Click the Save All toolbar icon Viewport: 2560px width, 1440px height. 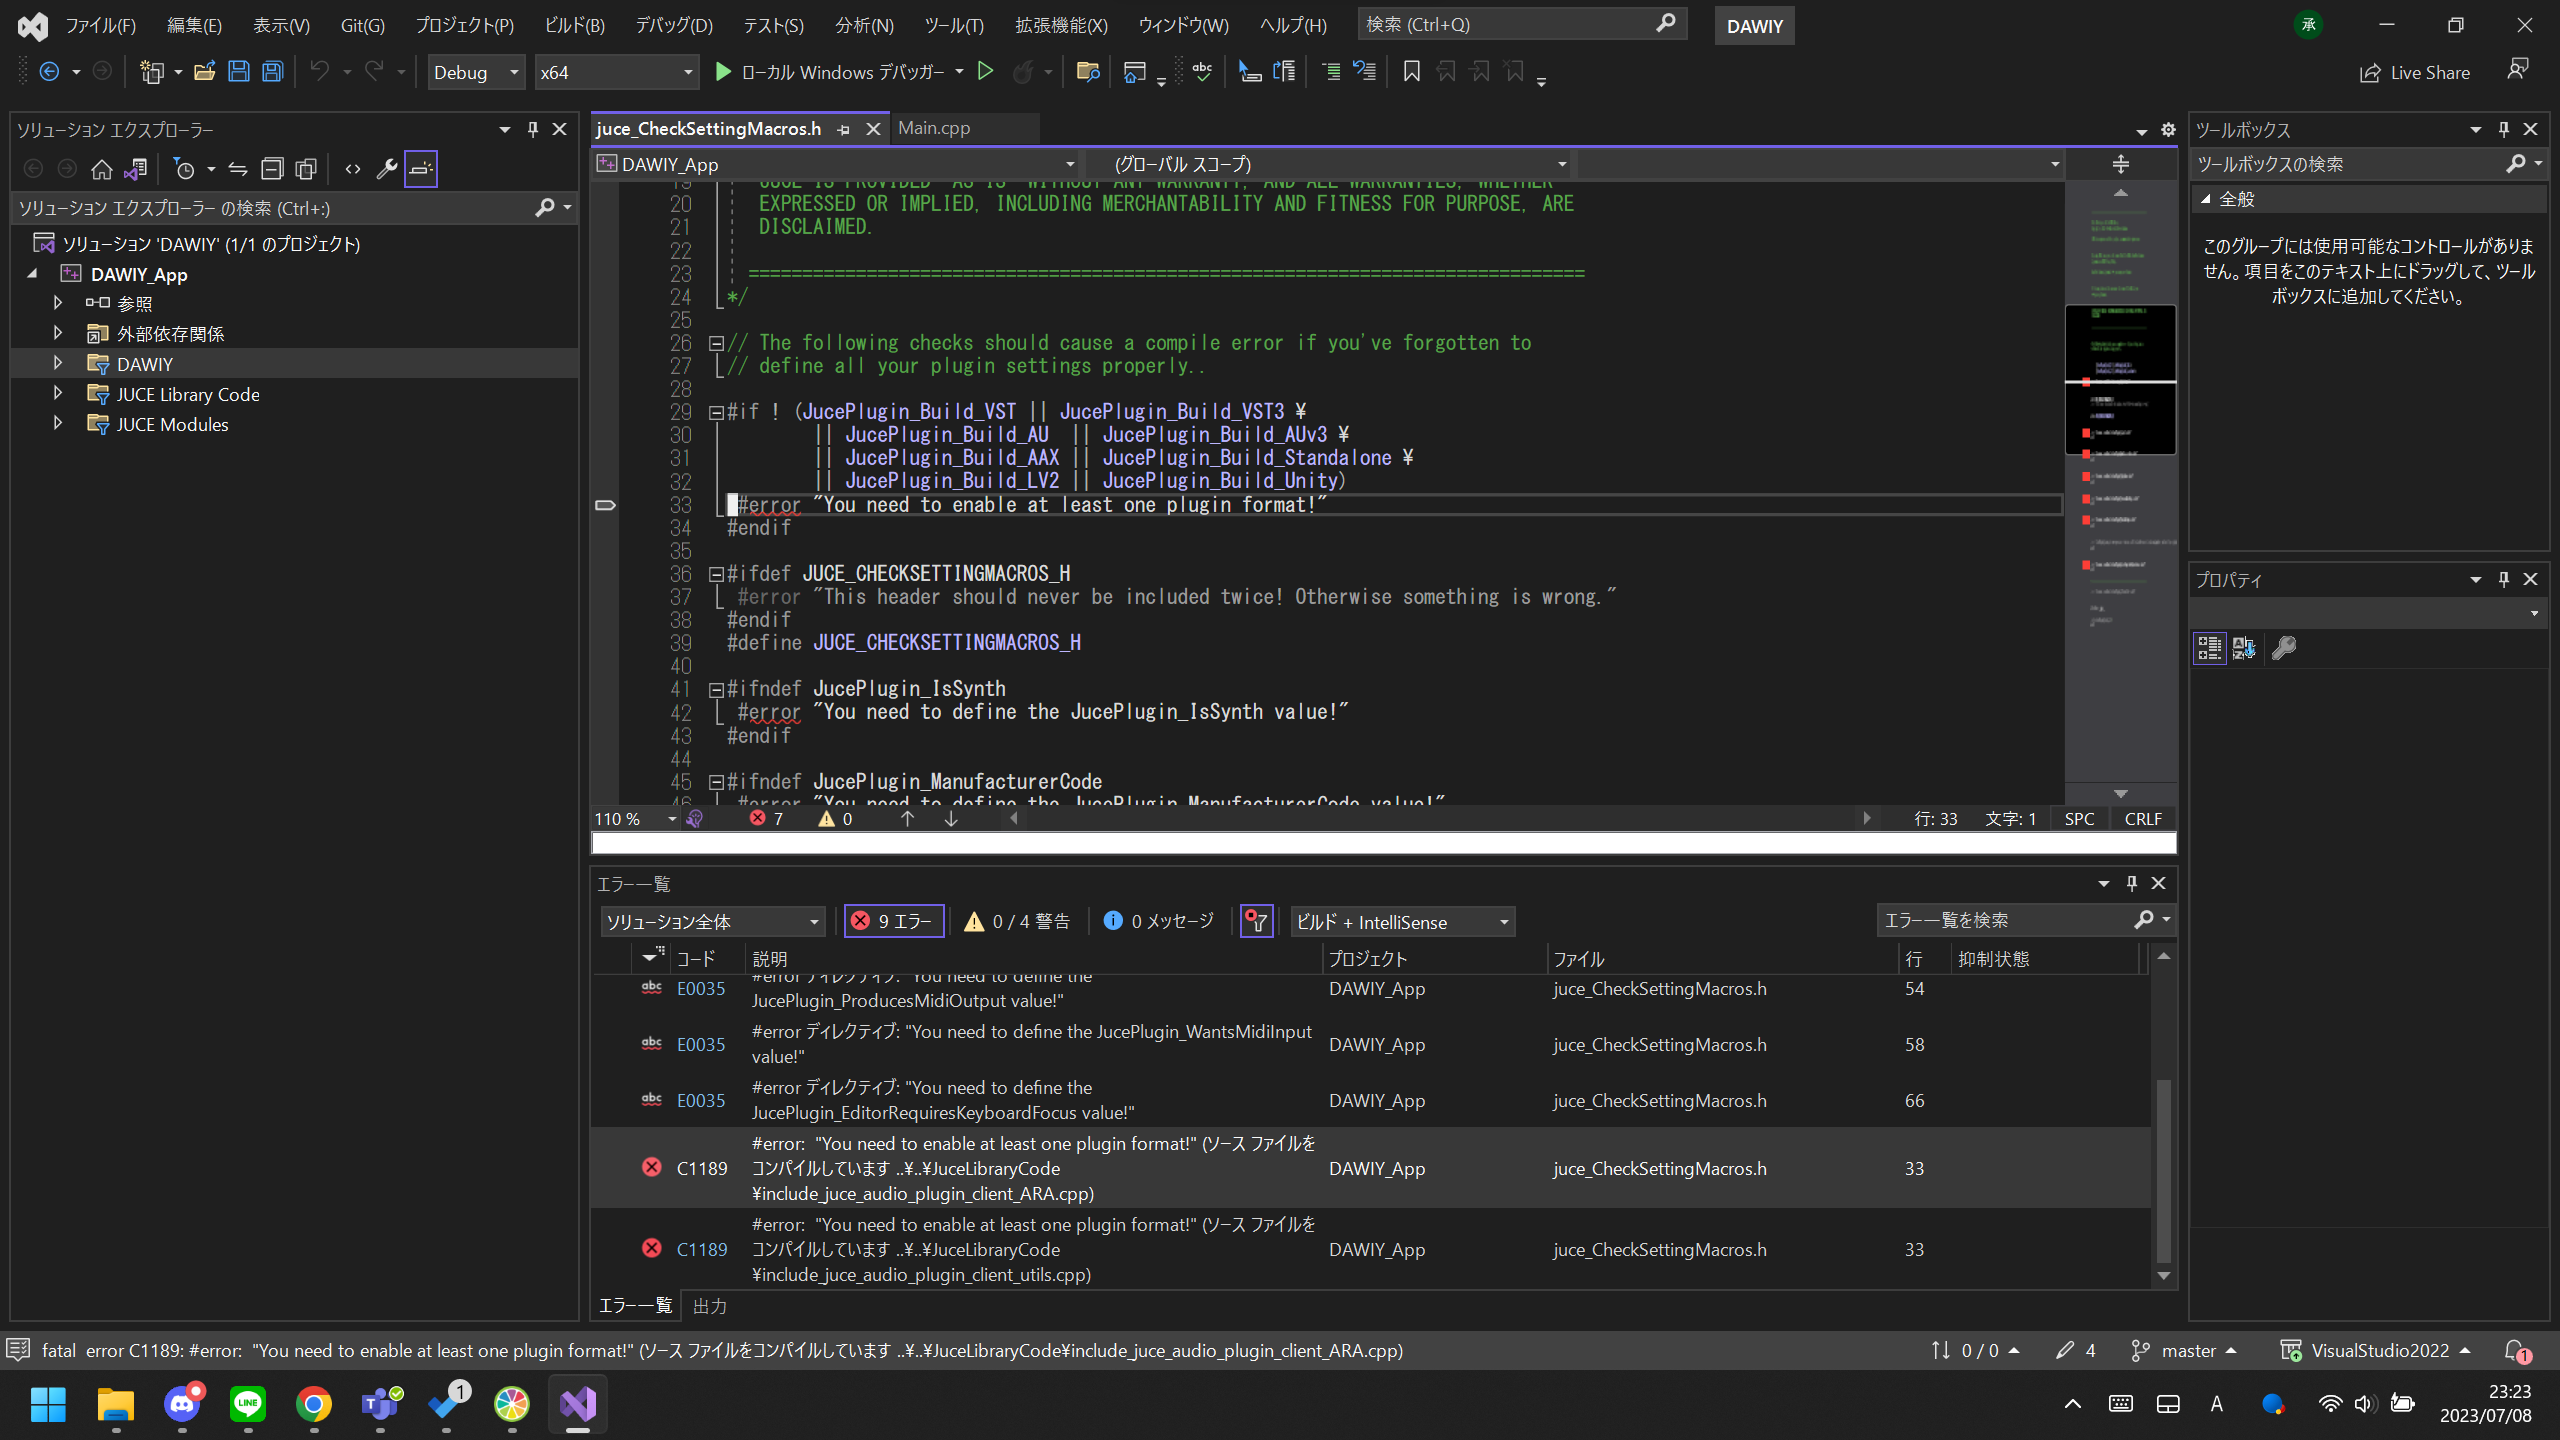pyautogui.click(x=272, y=72)
